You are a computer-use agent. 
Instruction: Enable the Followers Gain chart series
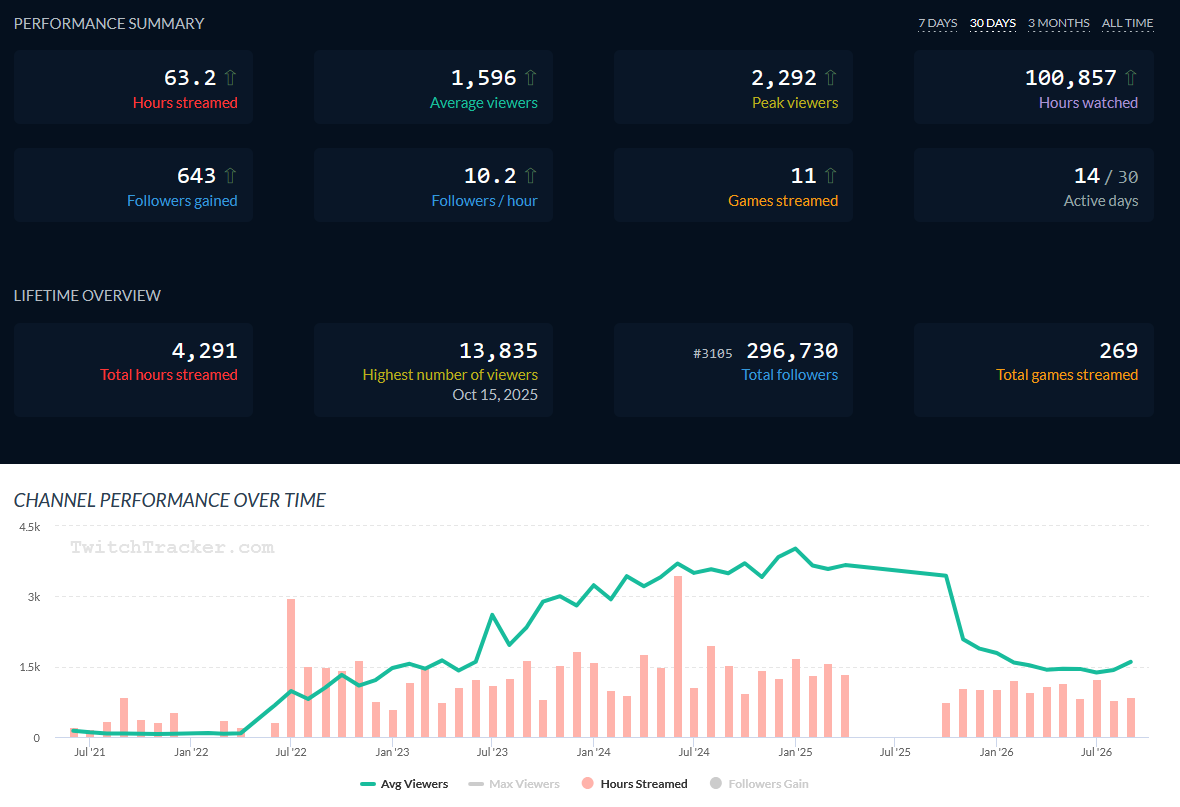(x=759, y=784)
